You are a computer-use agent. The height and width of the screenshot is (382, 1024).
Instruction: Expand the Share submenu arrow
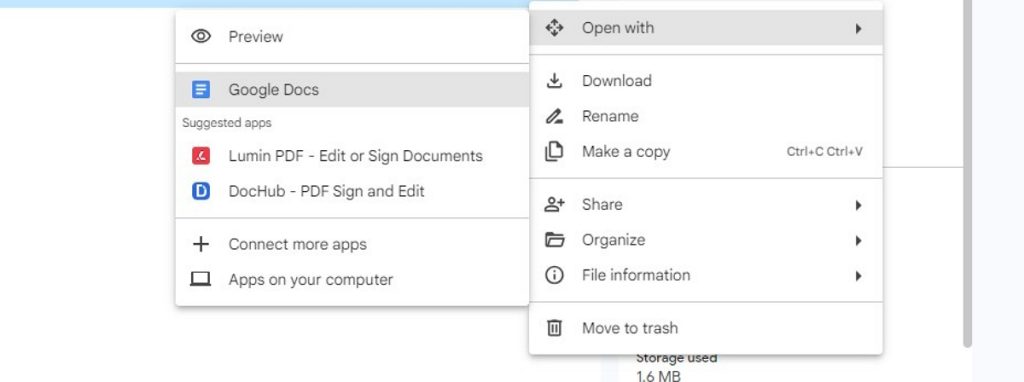858,205
